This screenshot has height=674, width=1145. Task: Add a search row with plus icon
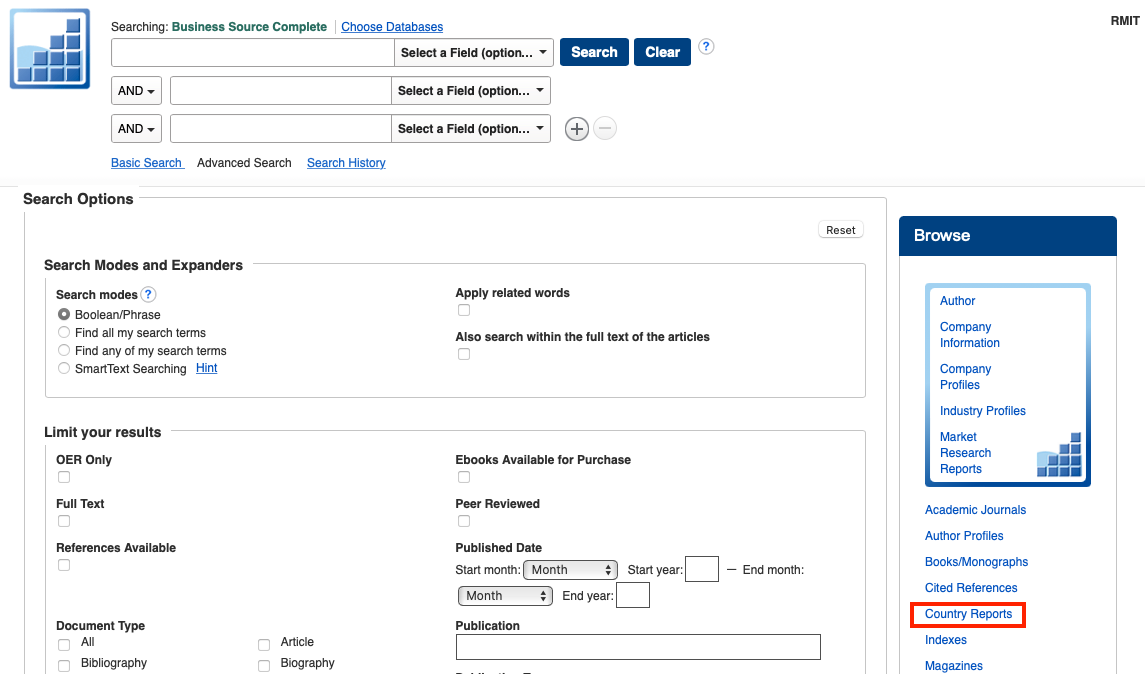[x=577, y=129]
